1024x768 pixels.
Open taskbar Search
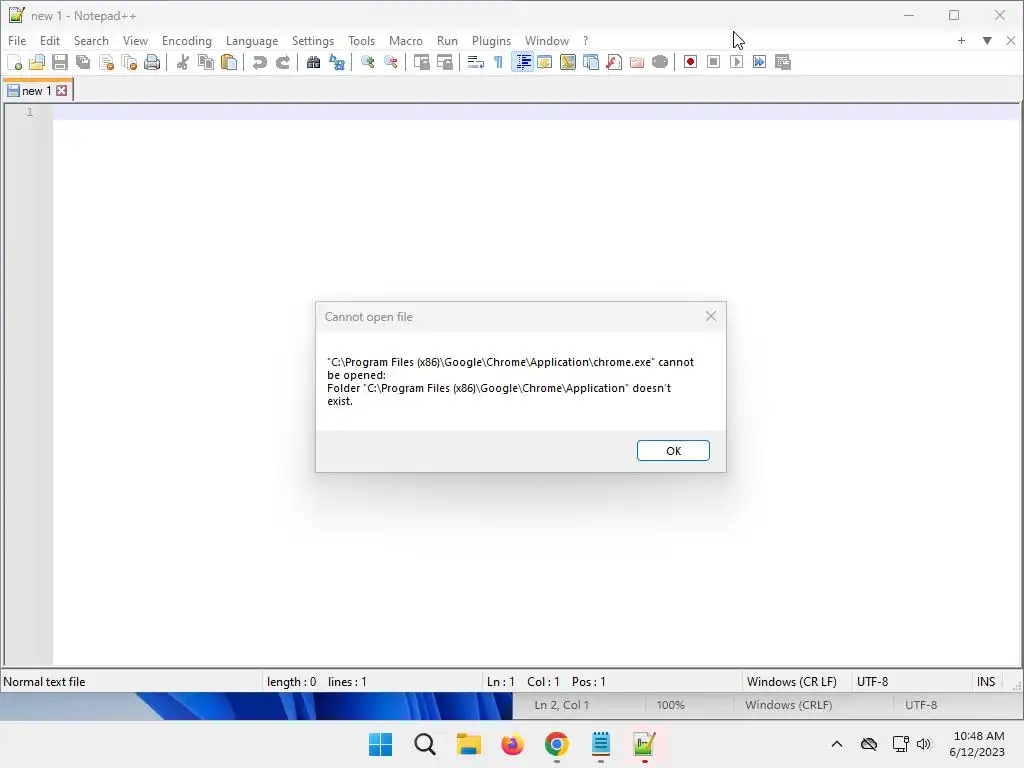424,744
